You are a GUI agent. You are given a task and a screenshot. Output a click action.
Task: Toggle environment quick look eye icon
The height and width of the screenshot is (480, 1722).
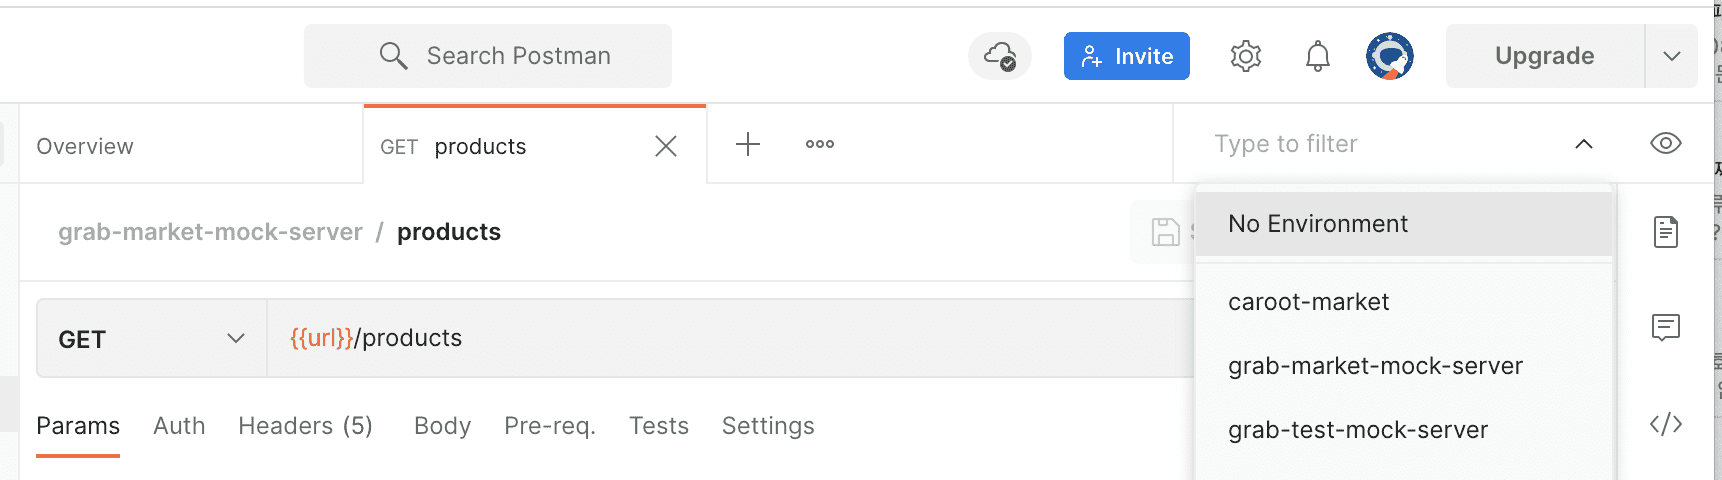coord(1665,143)
